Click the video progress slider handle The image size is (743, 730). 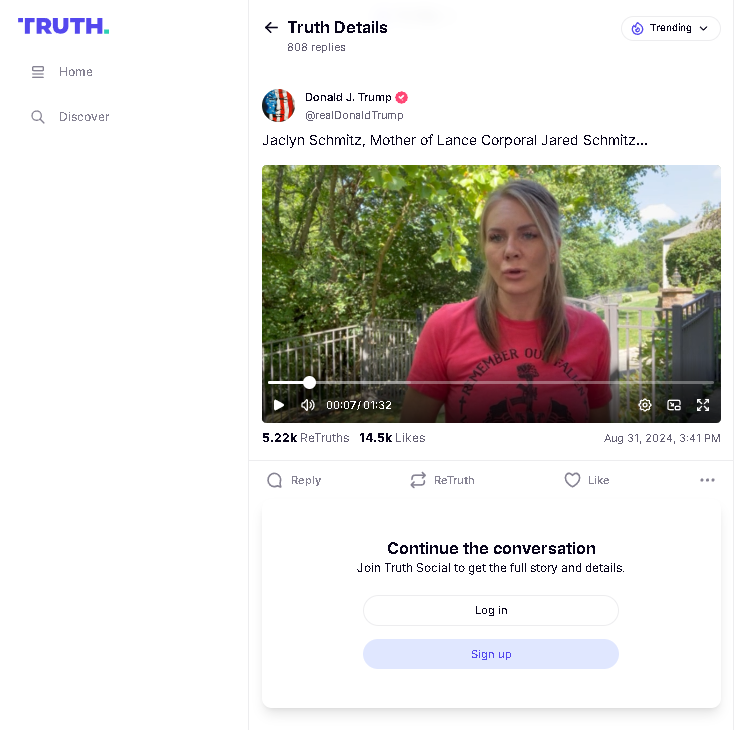tap(309, 383)
